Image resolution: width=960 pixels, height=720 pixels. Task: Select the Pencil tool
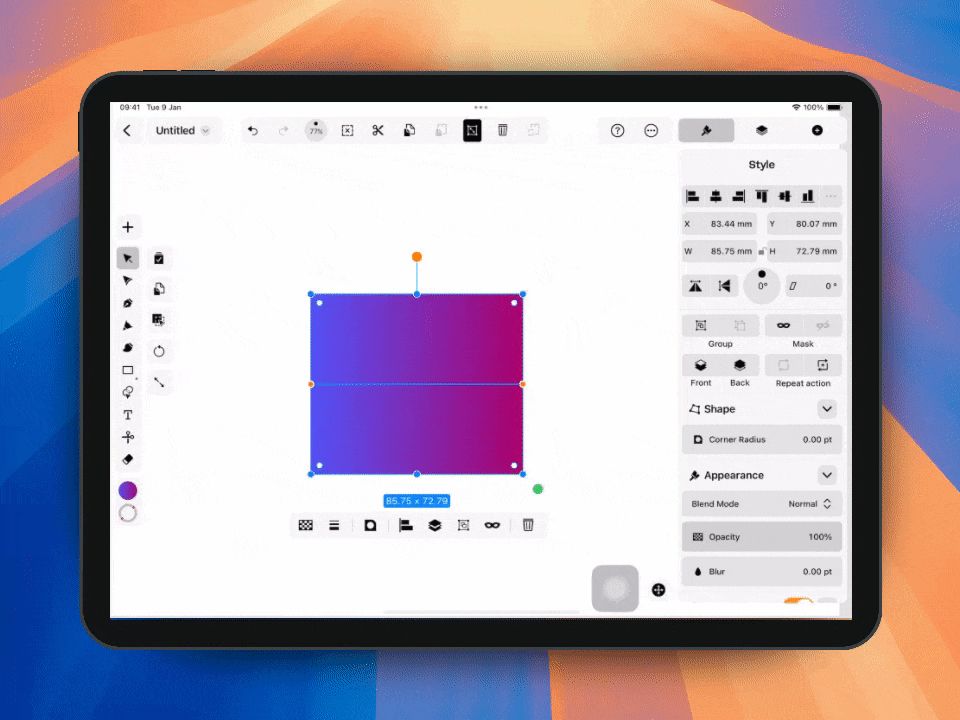pyautogui.click(x=127, y=325)
